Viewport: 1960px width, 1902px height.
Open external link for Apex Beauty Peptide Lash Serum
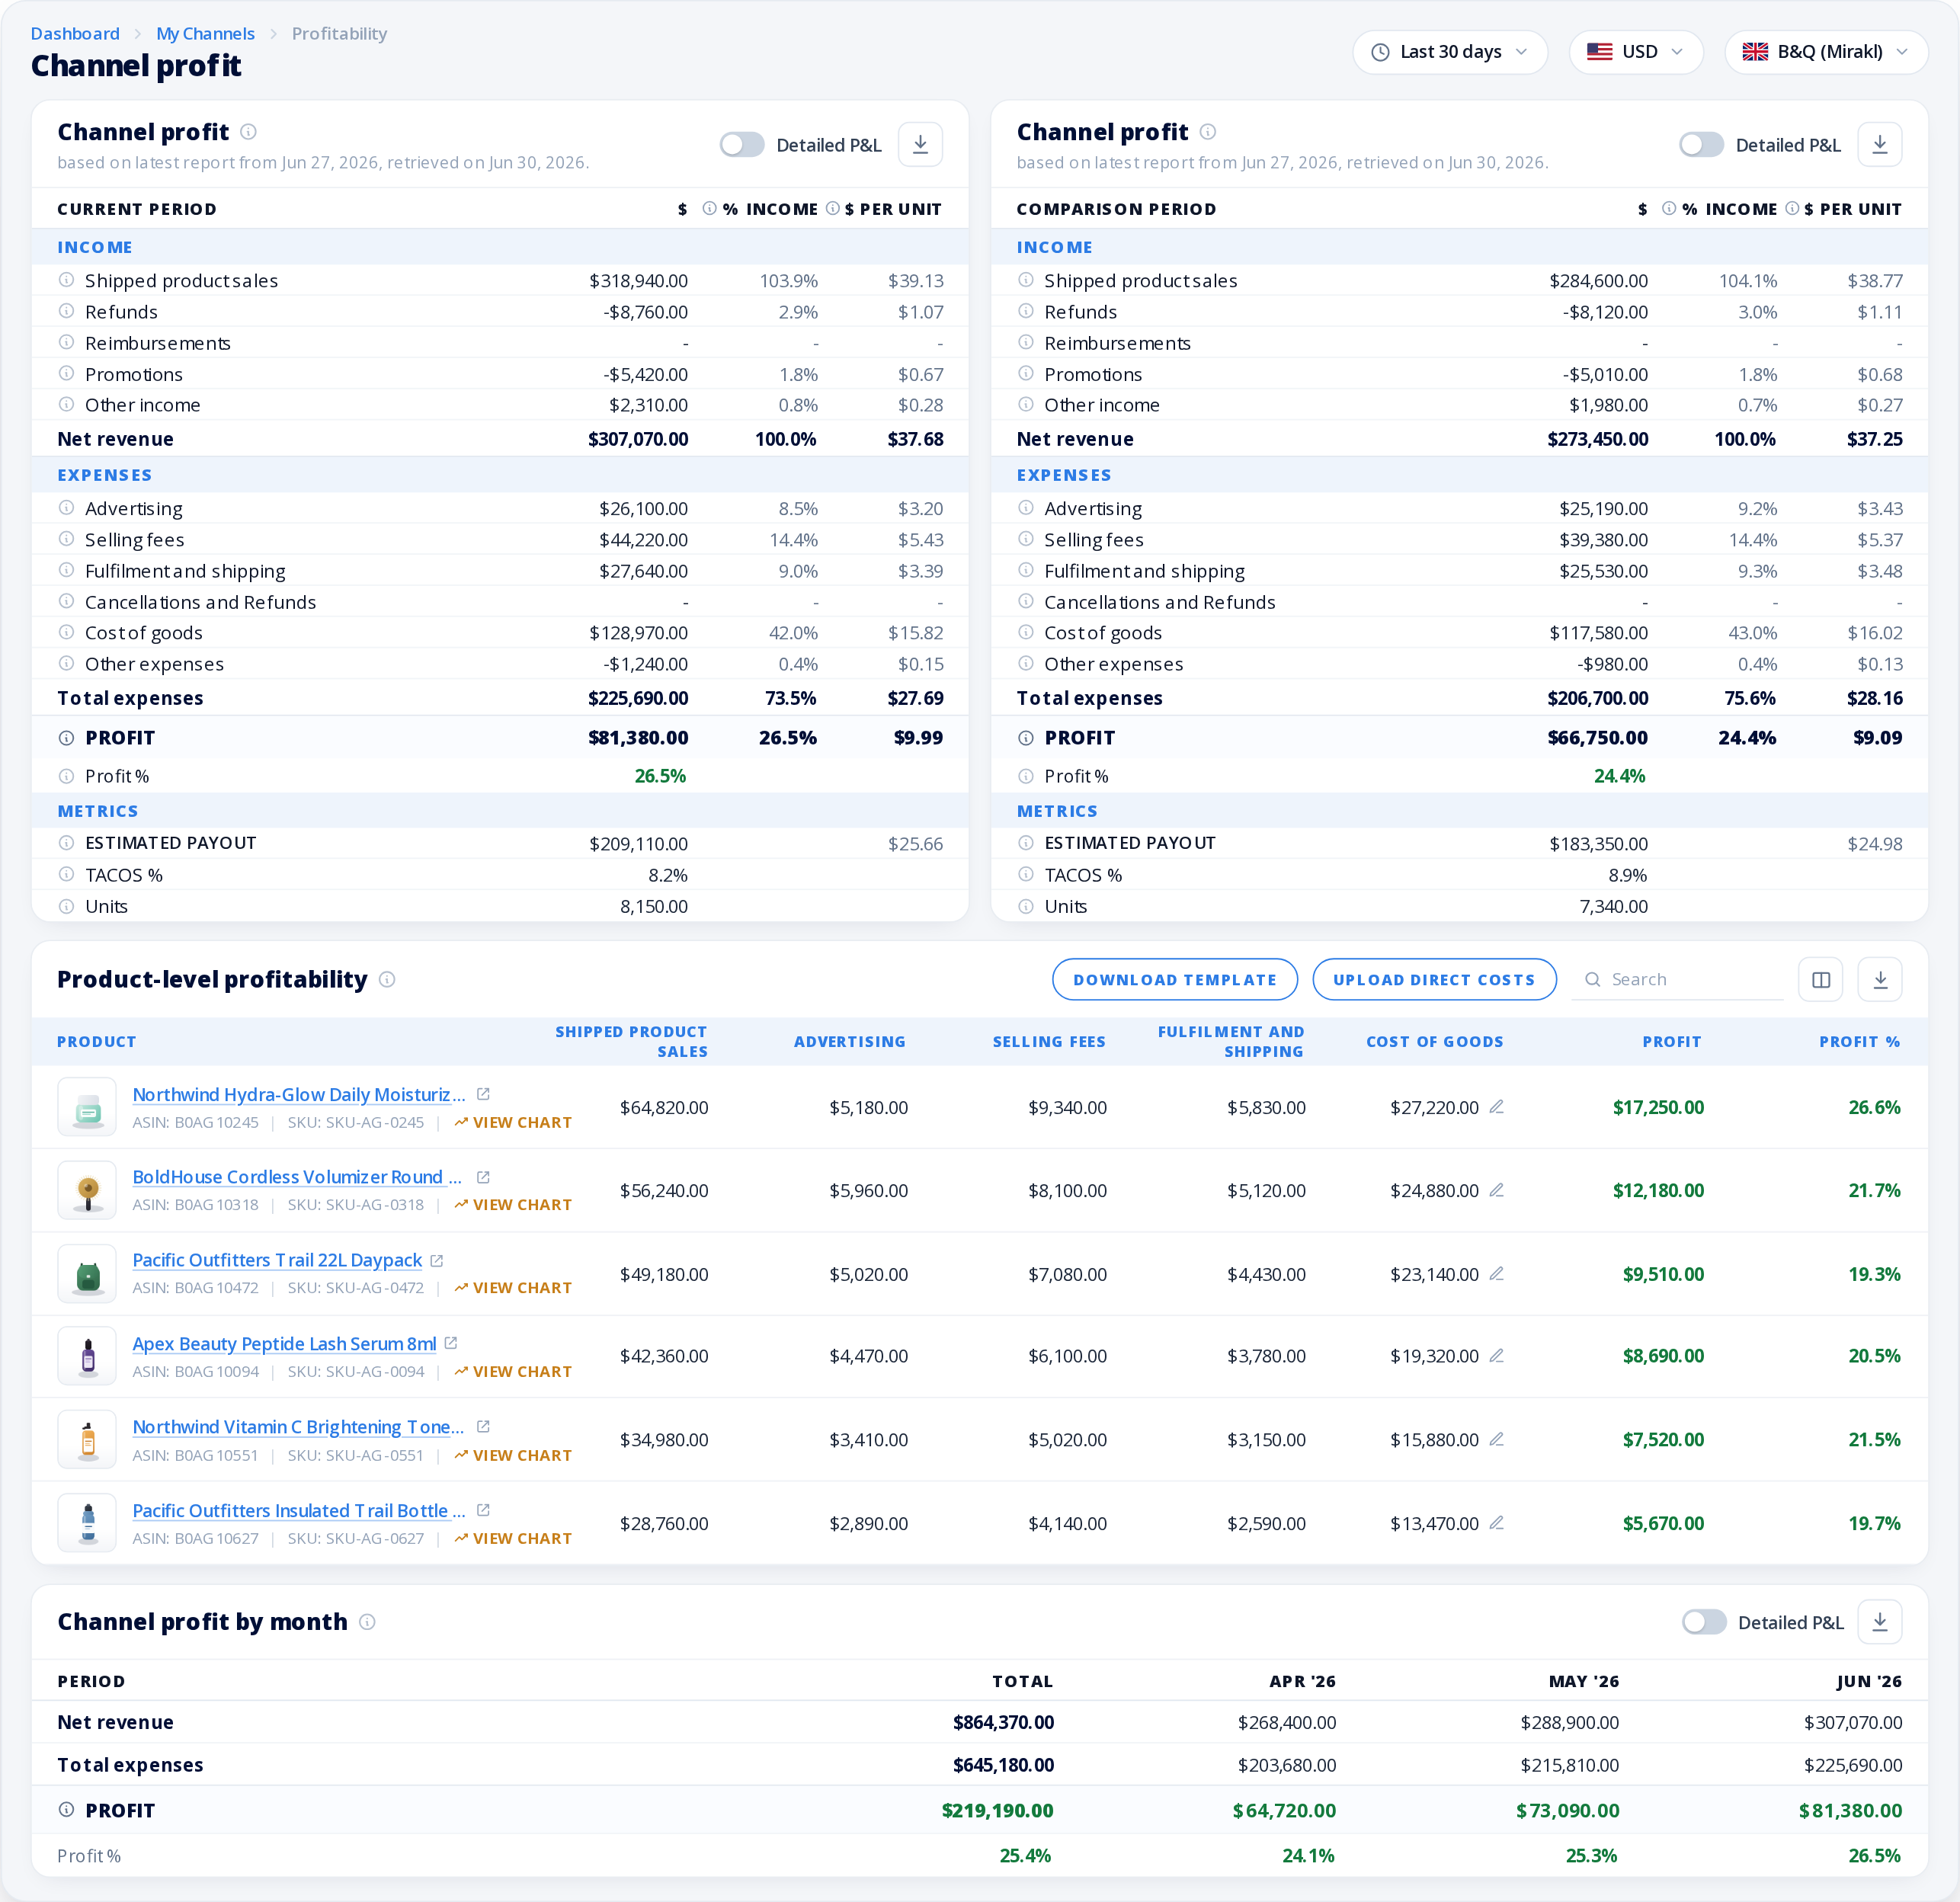click(x=451, y=1343)
